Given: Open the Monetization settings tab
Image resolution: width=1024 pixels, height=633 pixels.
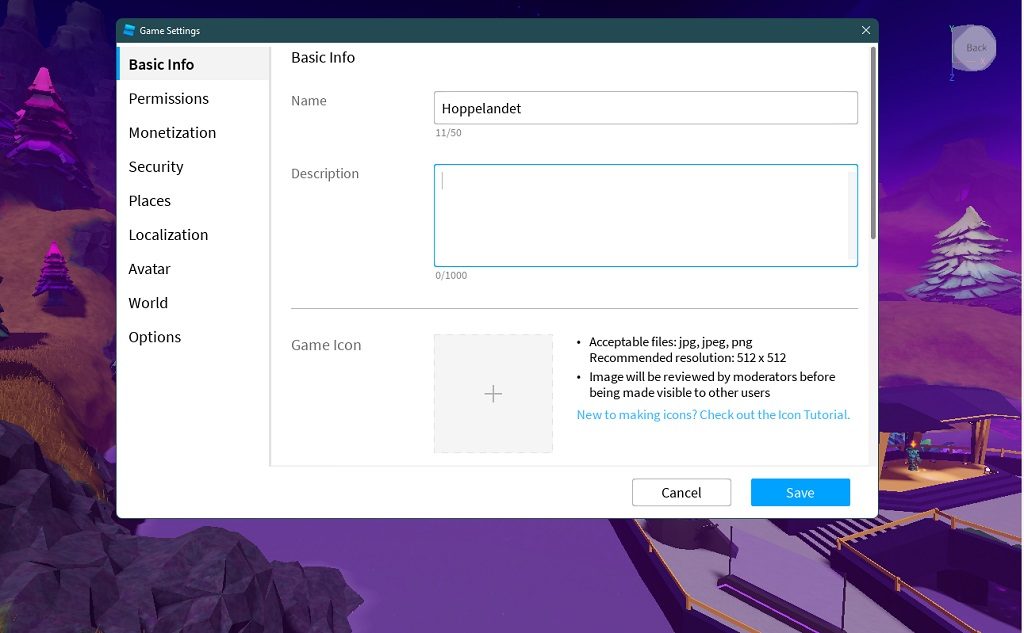Looking at the screenshot, I should tap(193, 132).
